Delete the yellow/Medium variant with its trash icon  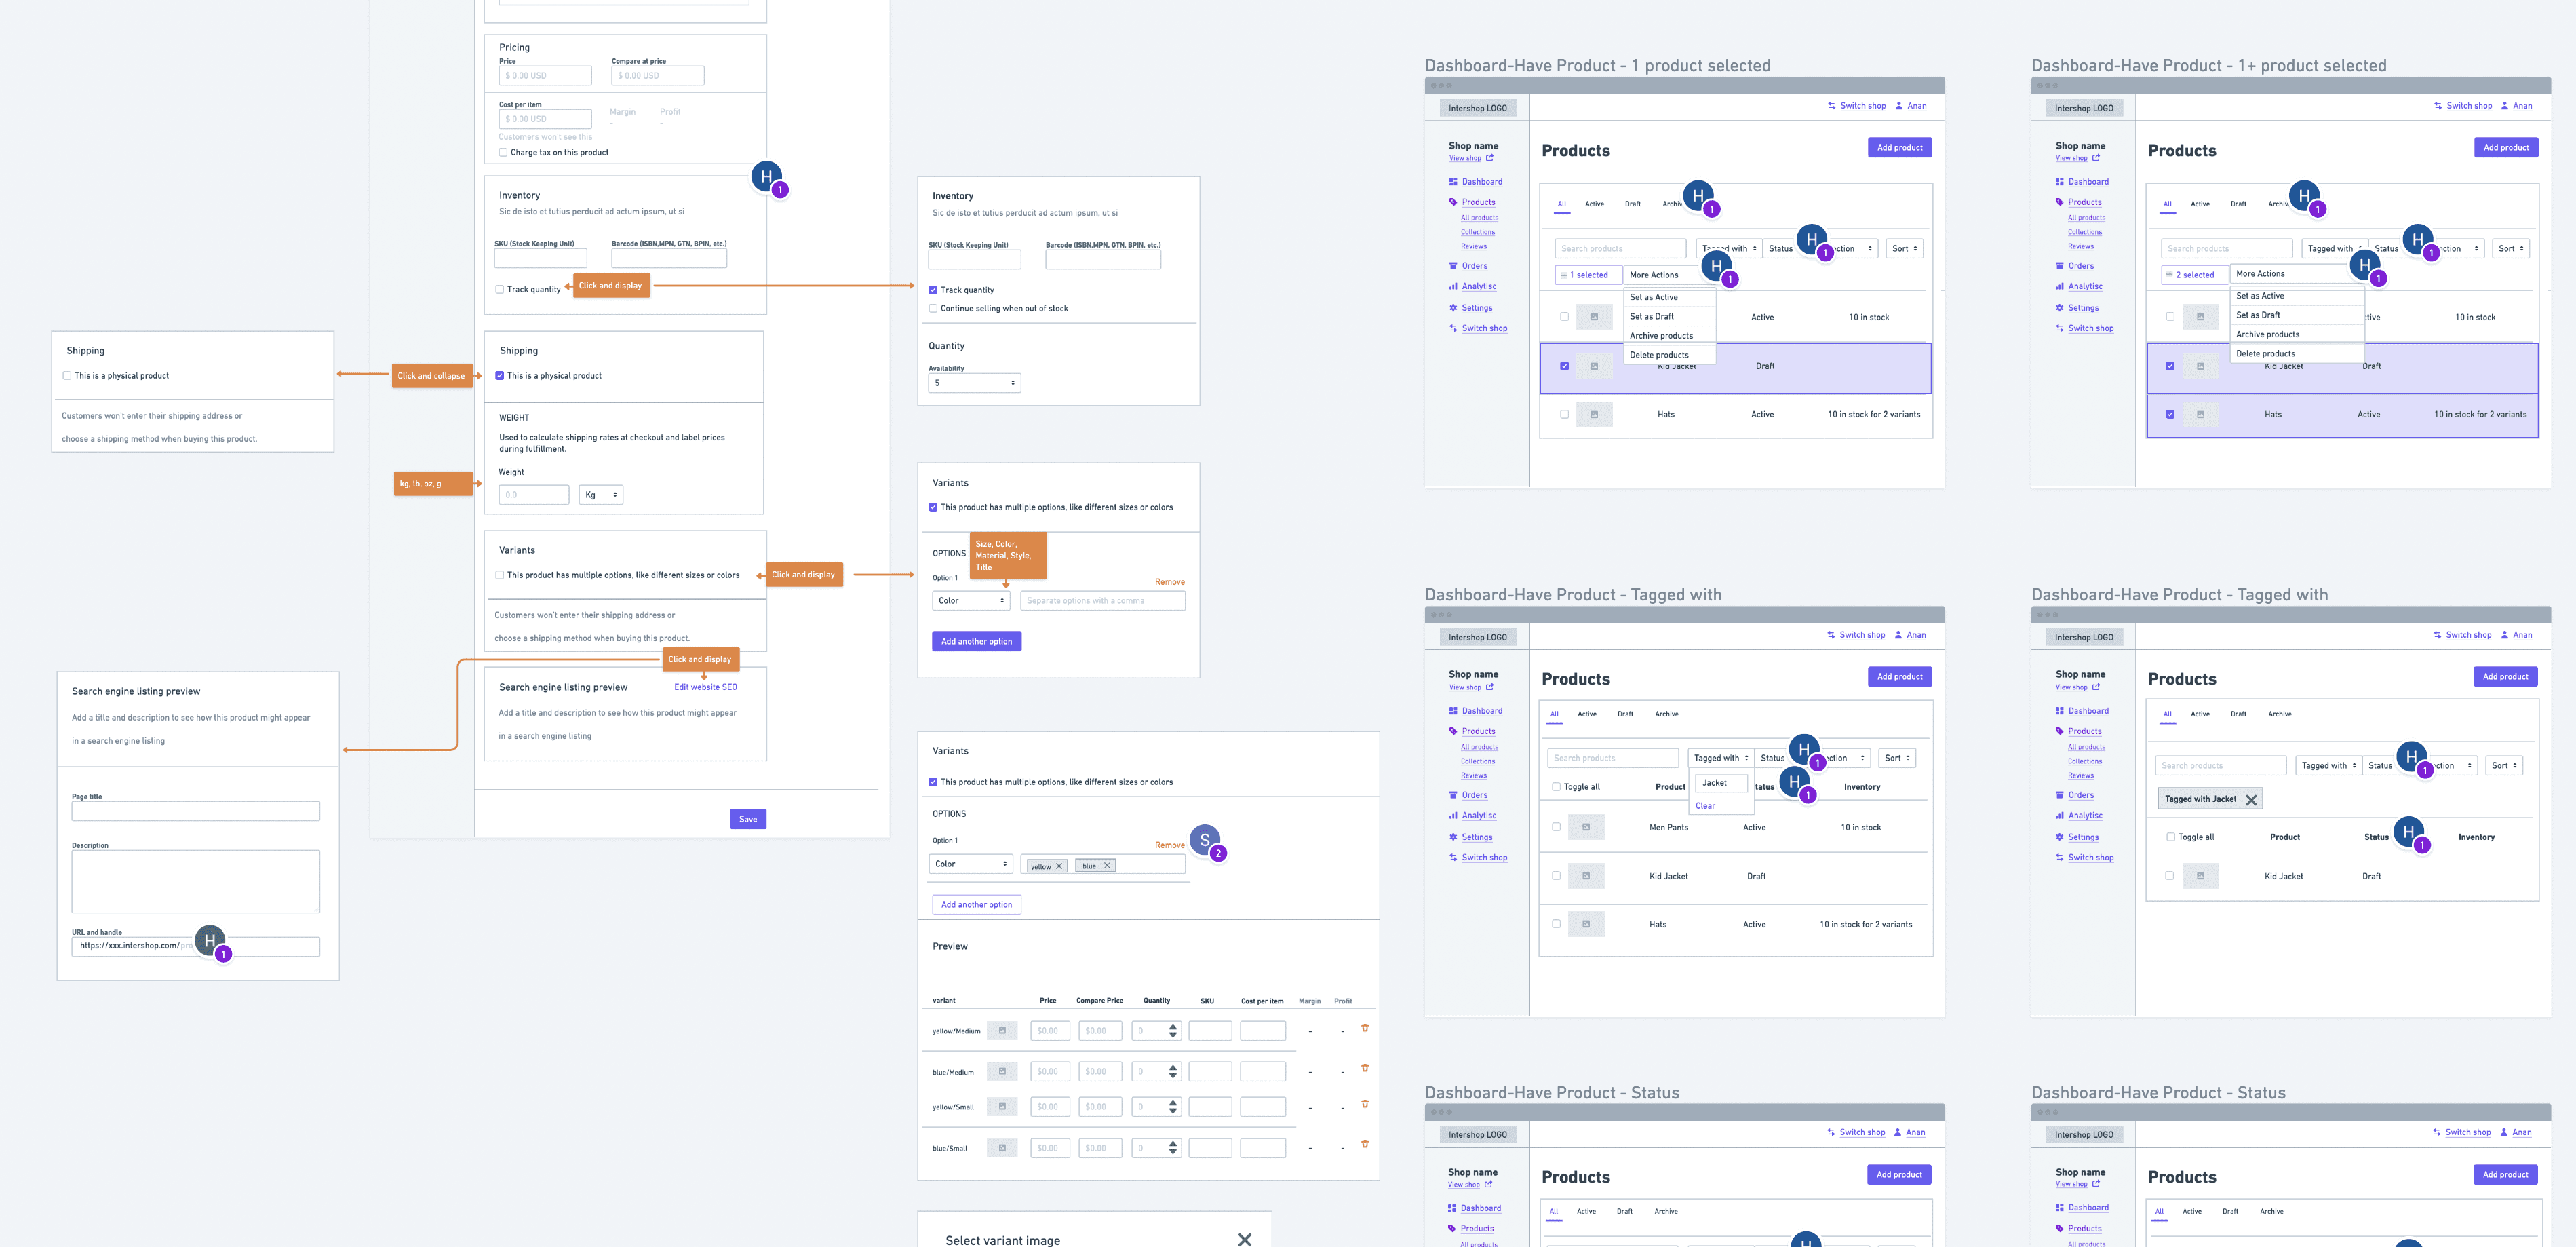1364,1028
